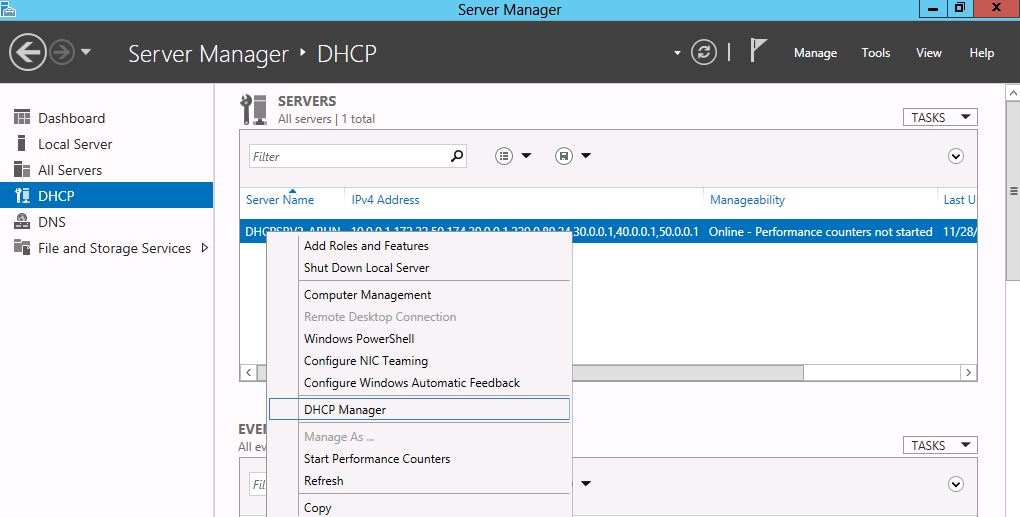Screen dimensions: 1020x517
Task: Open the navigation history dropdown arrow
Action: (86, 52)
